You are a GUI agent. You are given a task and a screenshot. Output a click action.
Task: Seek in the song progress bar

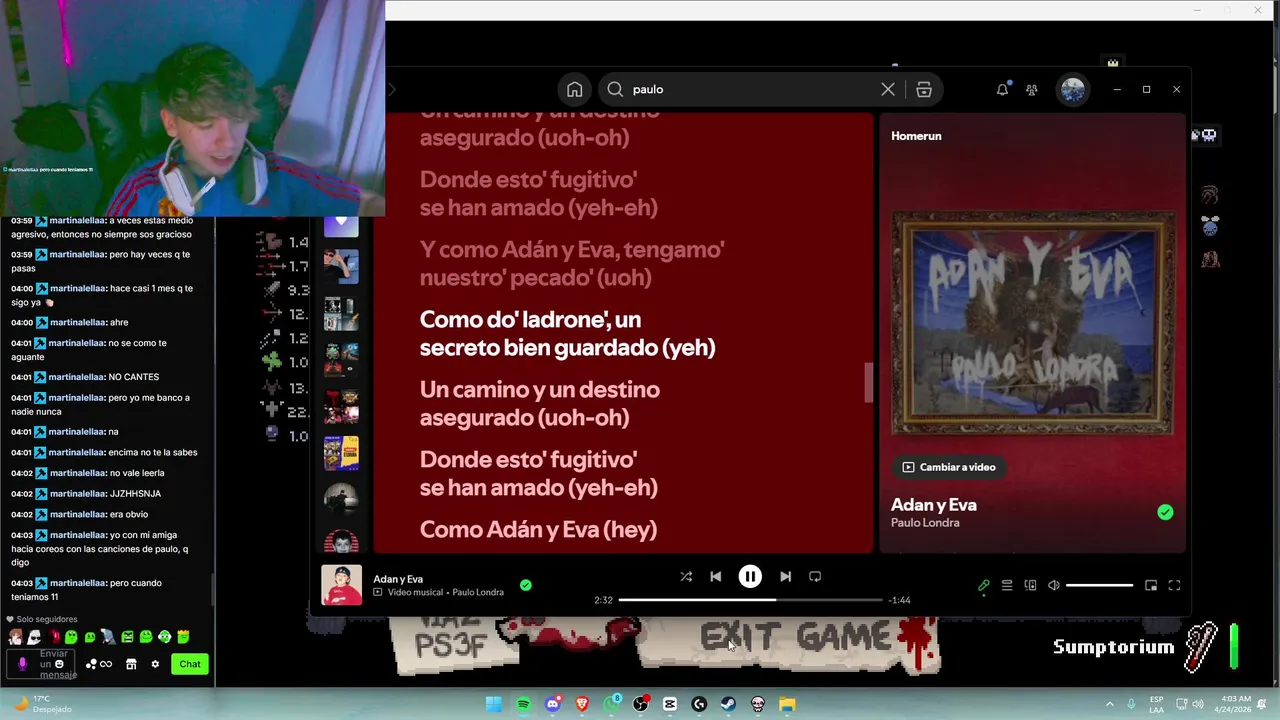[750, 600]
